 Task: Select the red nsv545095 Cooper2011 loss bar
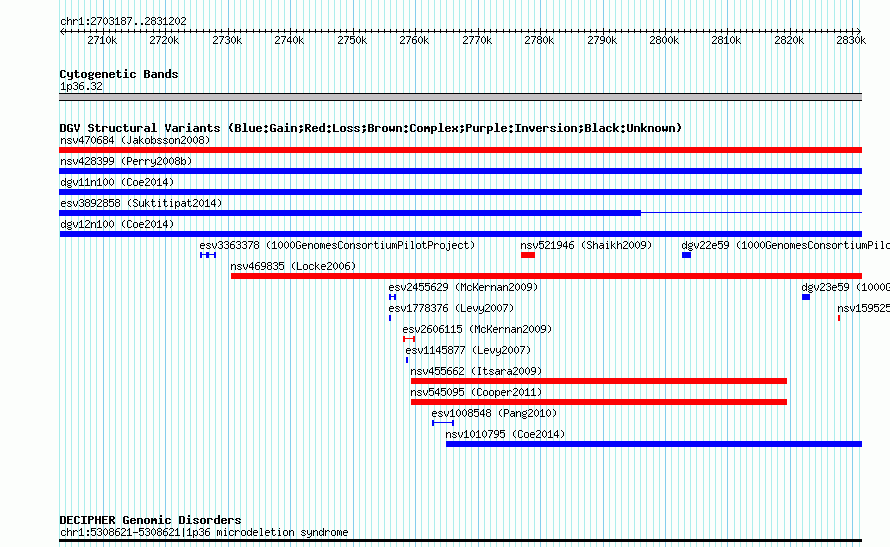[599, 402]
